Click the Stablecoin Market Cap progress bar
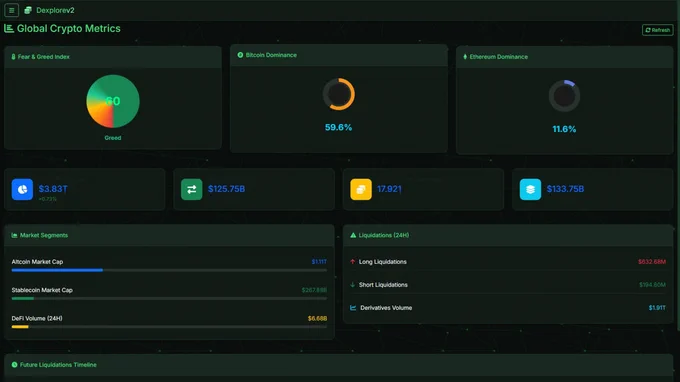 (169, 298)
